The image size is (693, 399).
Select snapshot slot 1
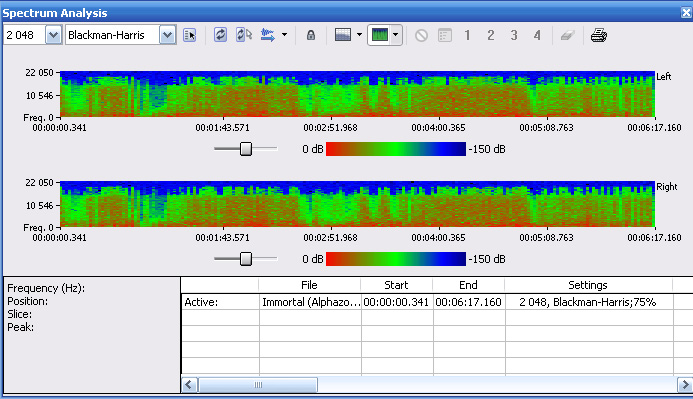coord(467,35)
